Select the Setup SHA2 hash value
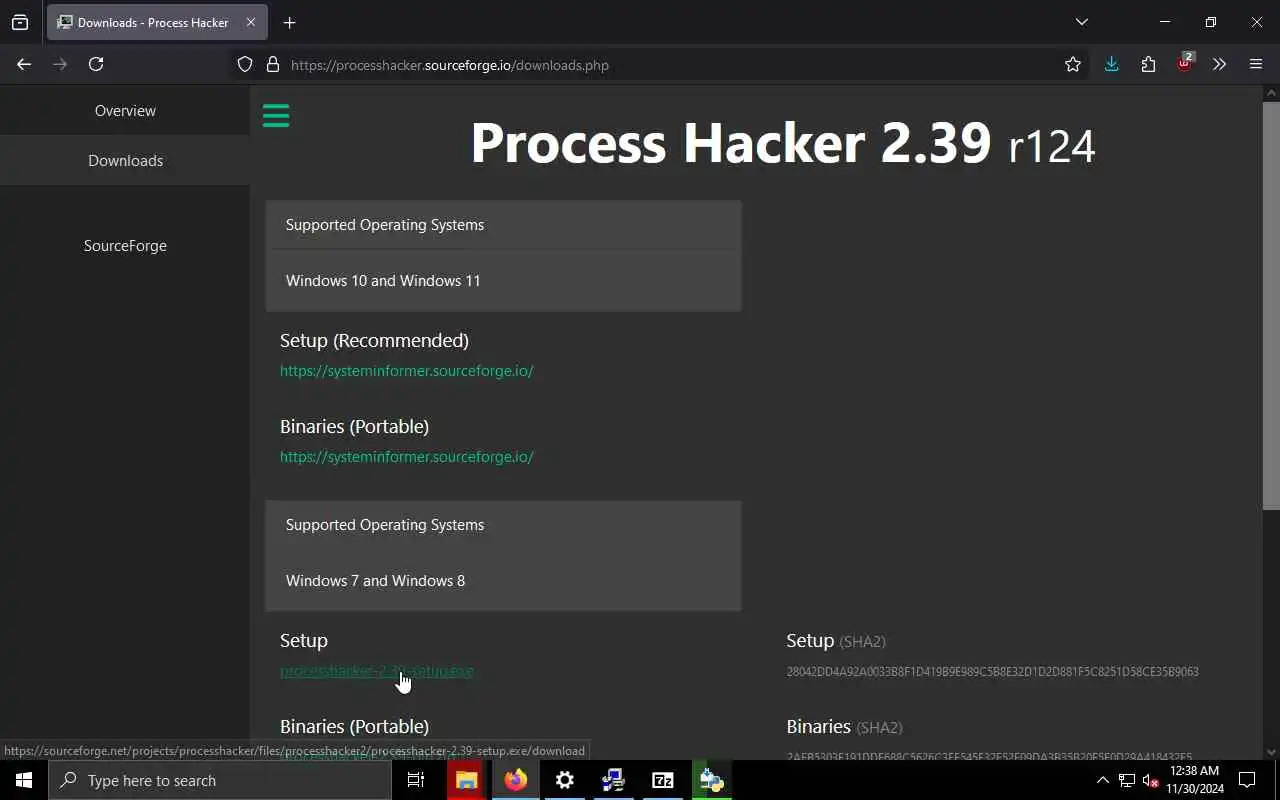Image resolution: width=1280 pixels, height=800 pixels. coord(992,672)
